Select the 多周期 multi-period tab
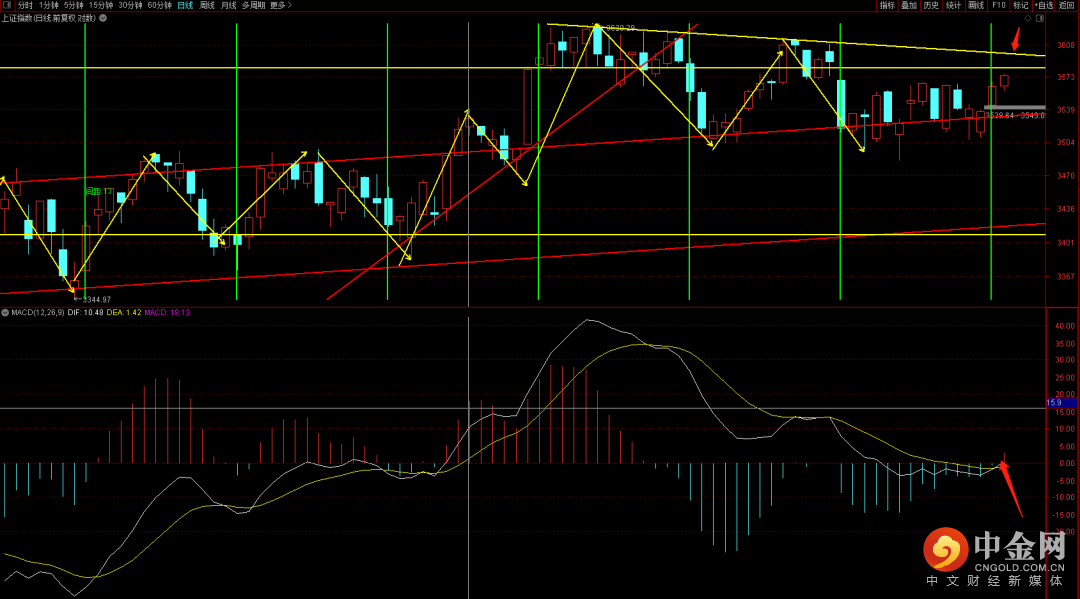1080x599 pixels. [x=253, y=5]
